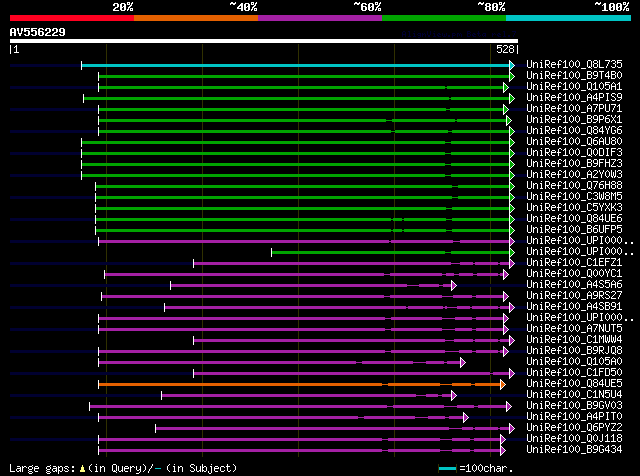Click the green UniRef100_Q6AU80 alignment bar
The width and height of the screenshot is (640, 476).
click(x=296, y=142)
